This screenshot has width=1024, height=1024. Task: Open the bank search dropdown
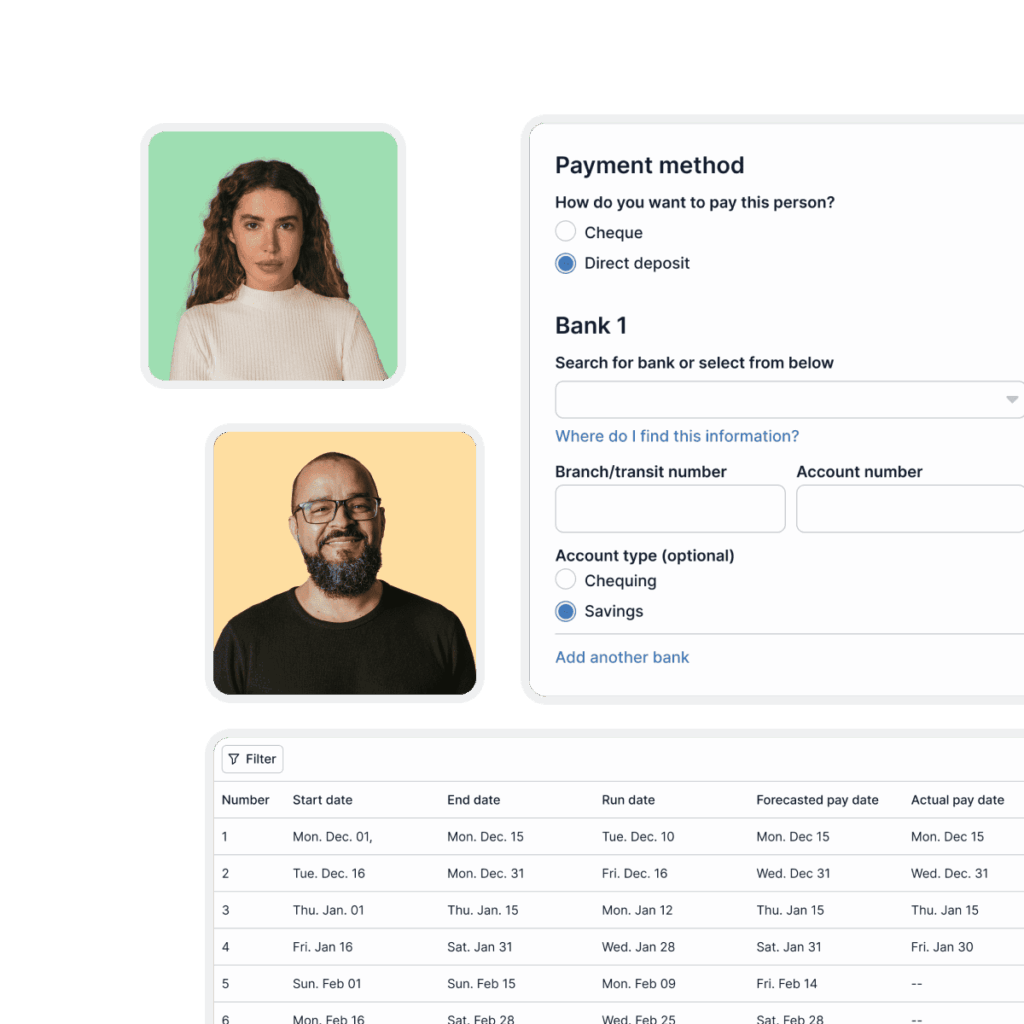pyautogui.click(x=780, y=399)
